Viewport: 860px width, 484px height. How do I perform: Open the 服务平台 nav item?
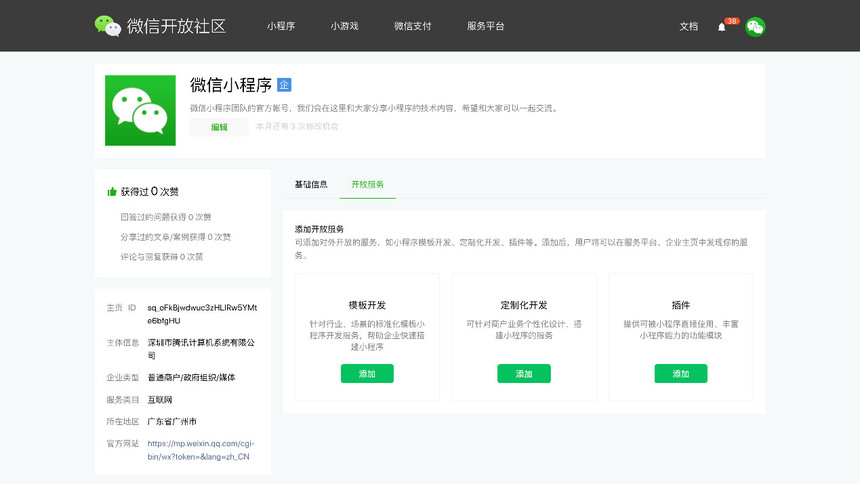point(485,26)
